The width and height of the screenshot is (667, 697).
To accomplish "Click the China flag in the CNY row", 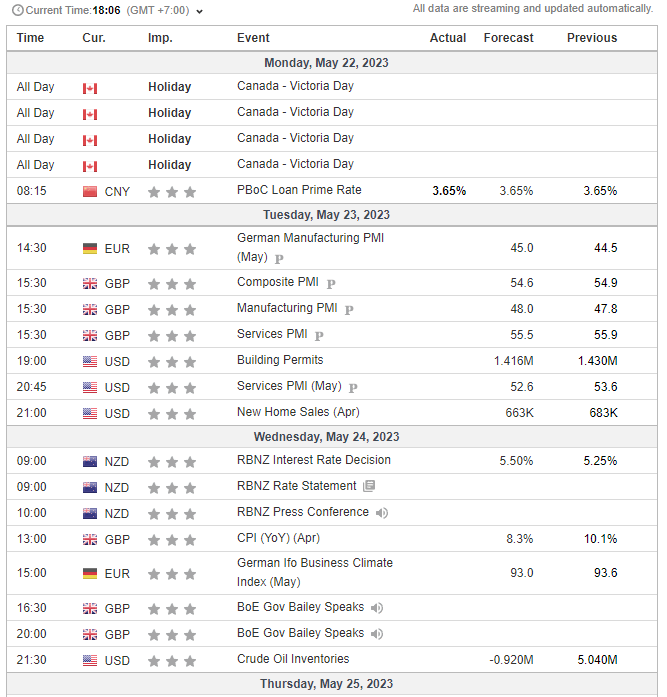I will click(x=90, y=191).
